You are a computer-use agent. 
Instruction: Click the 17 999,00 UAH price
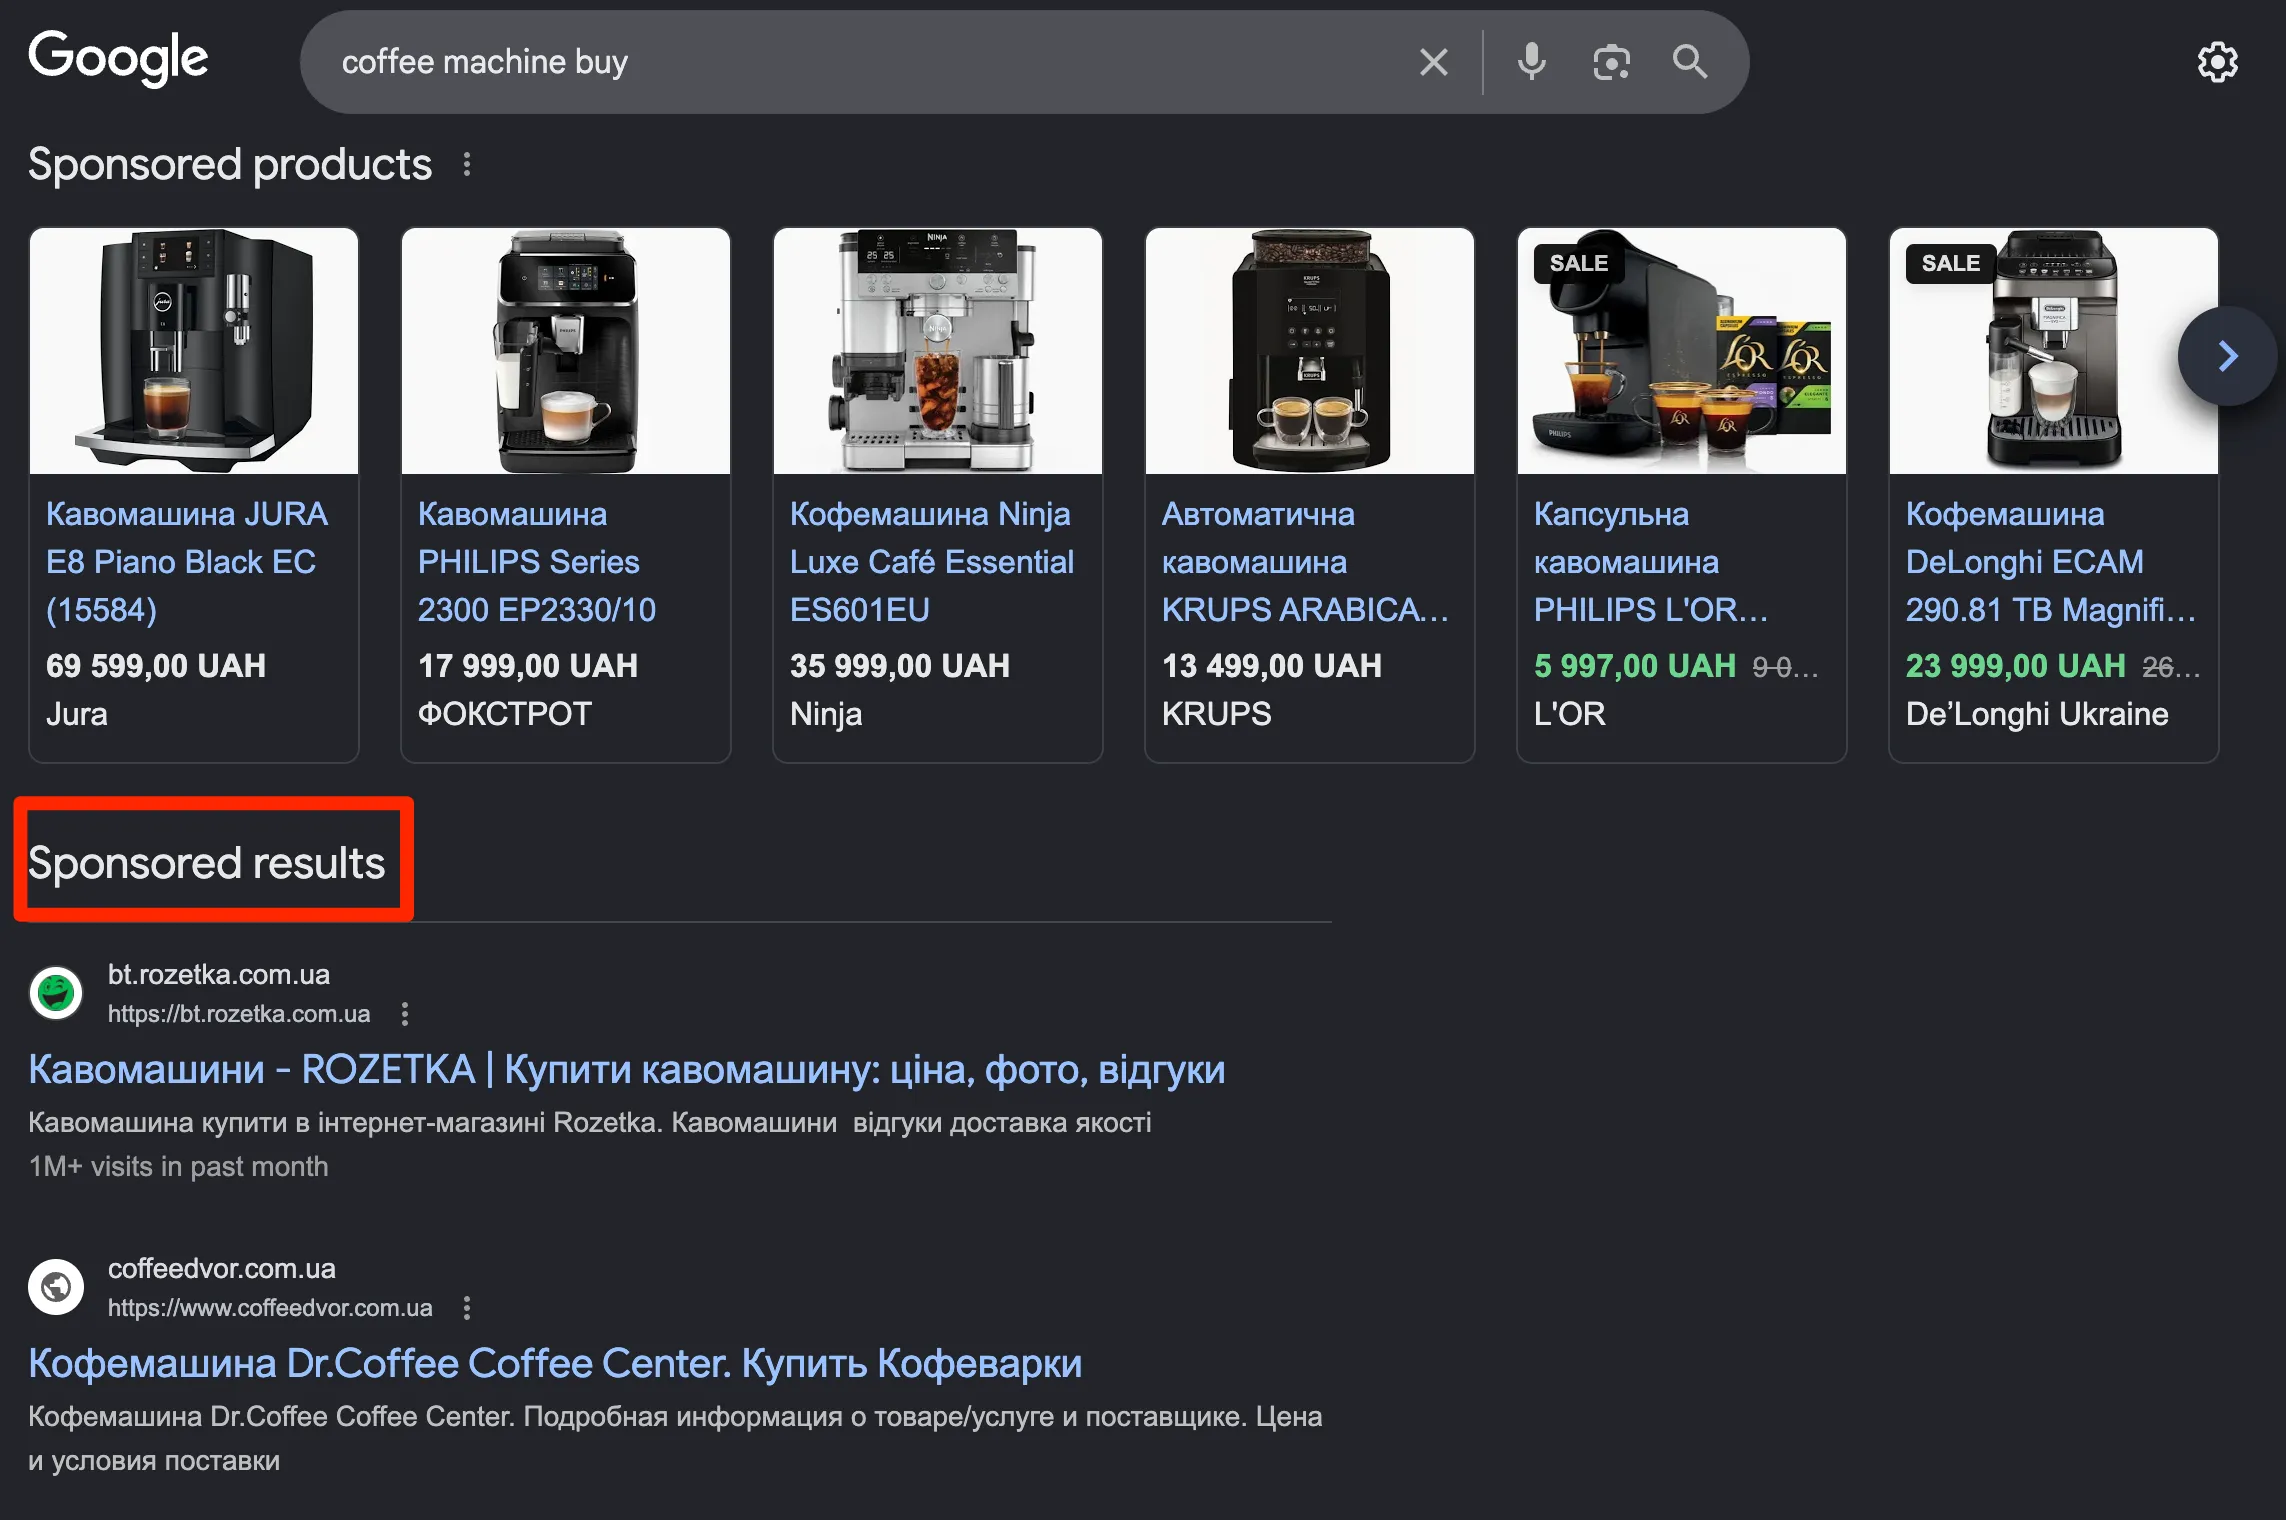tap(528, 666)
